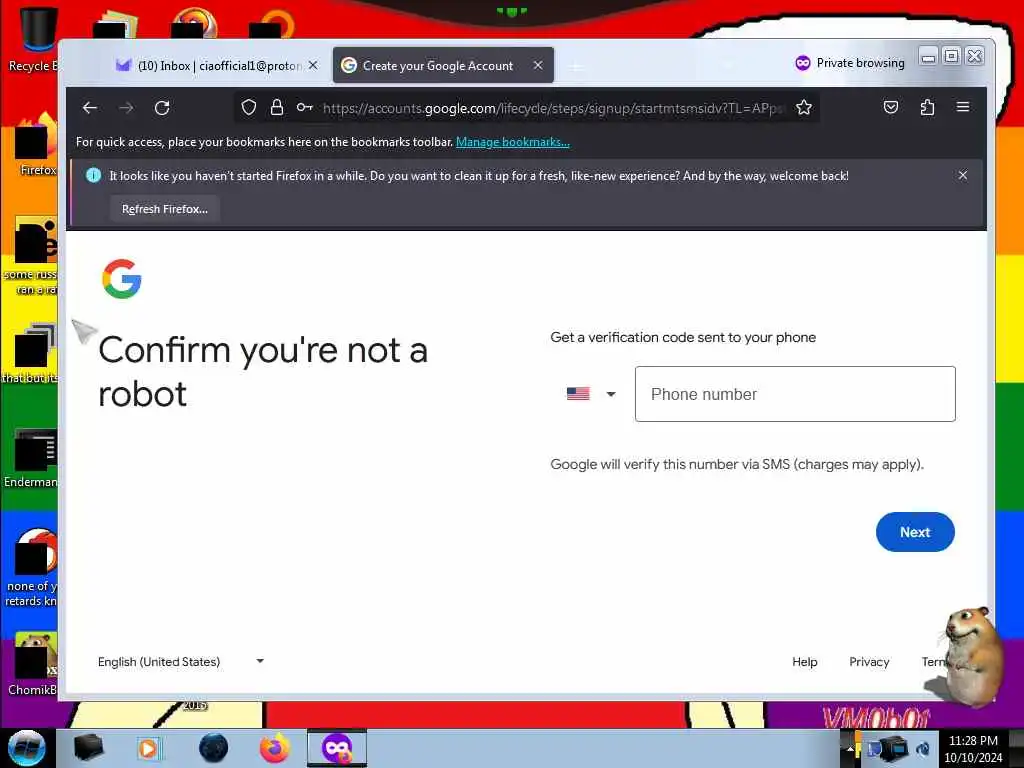Click the Private browsing mask indicator

(x=850, y=63)
